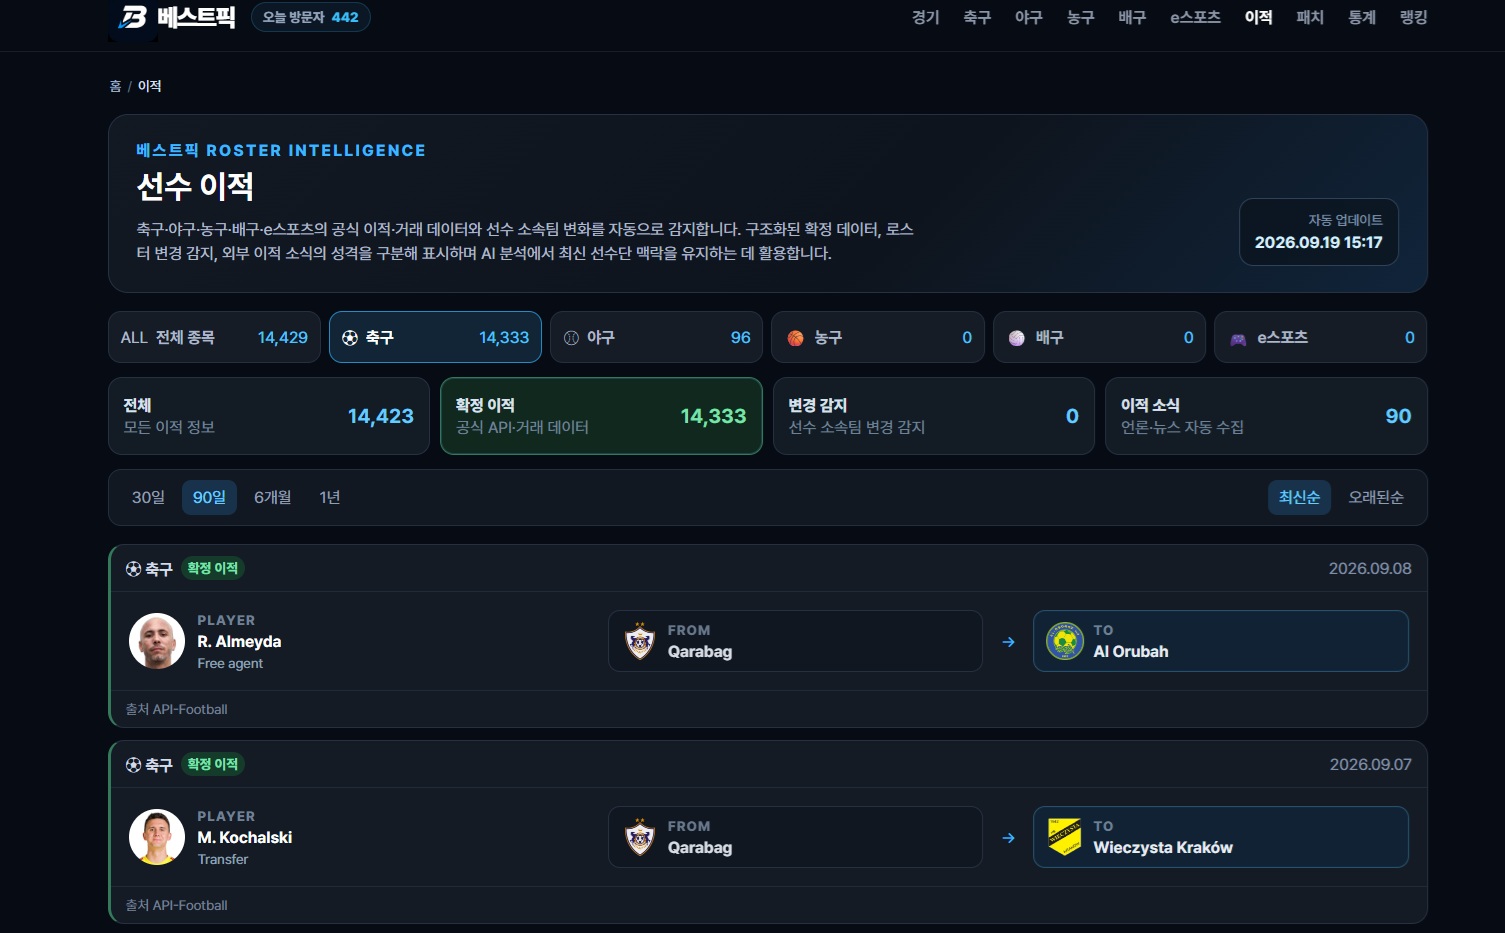Image resolution: width=1505 pixels, height=933 pixels.
Task: Open 배구 in the top navigation
Action: tap(1132, 17)
